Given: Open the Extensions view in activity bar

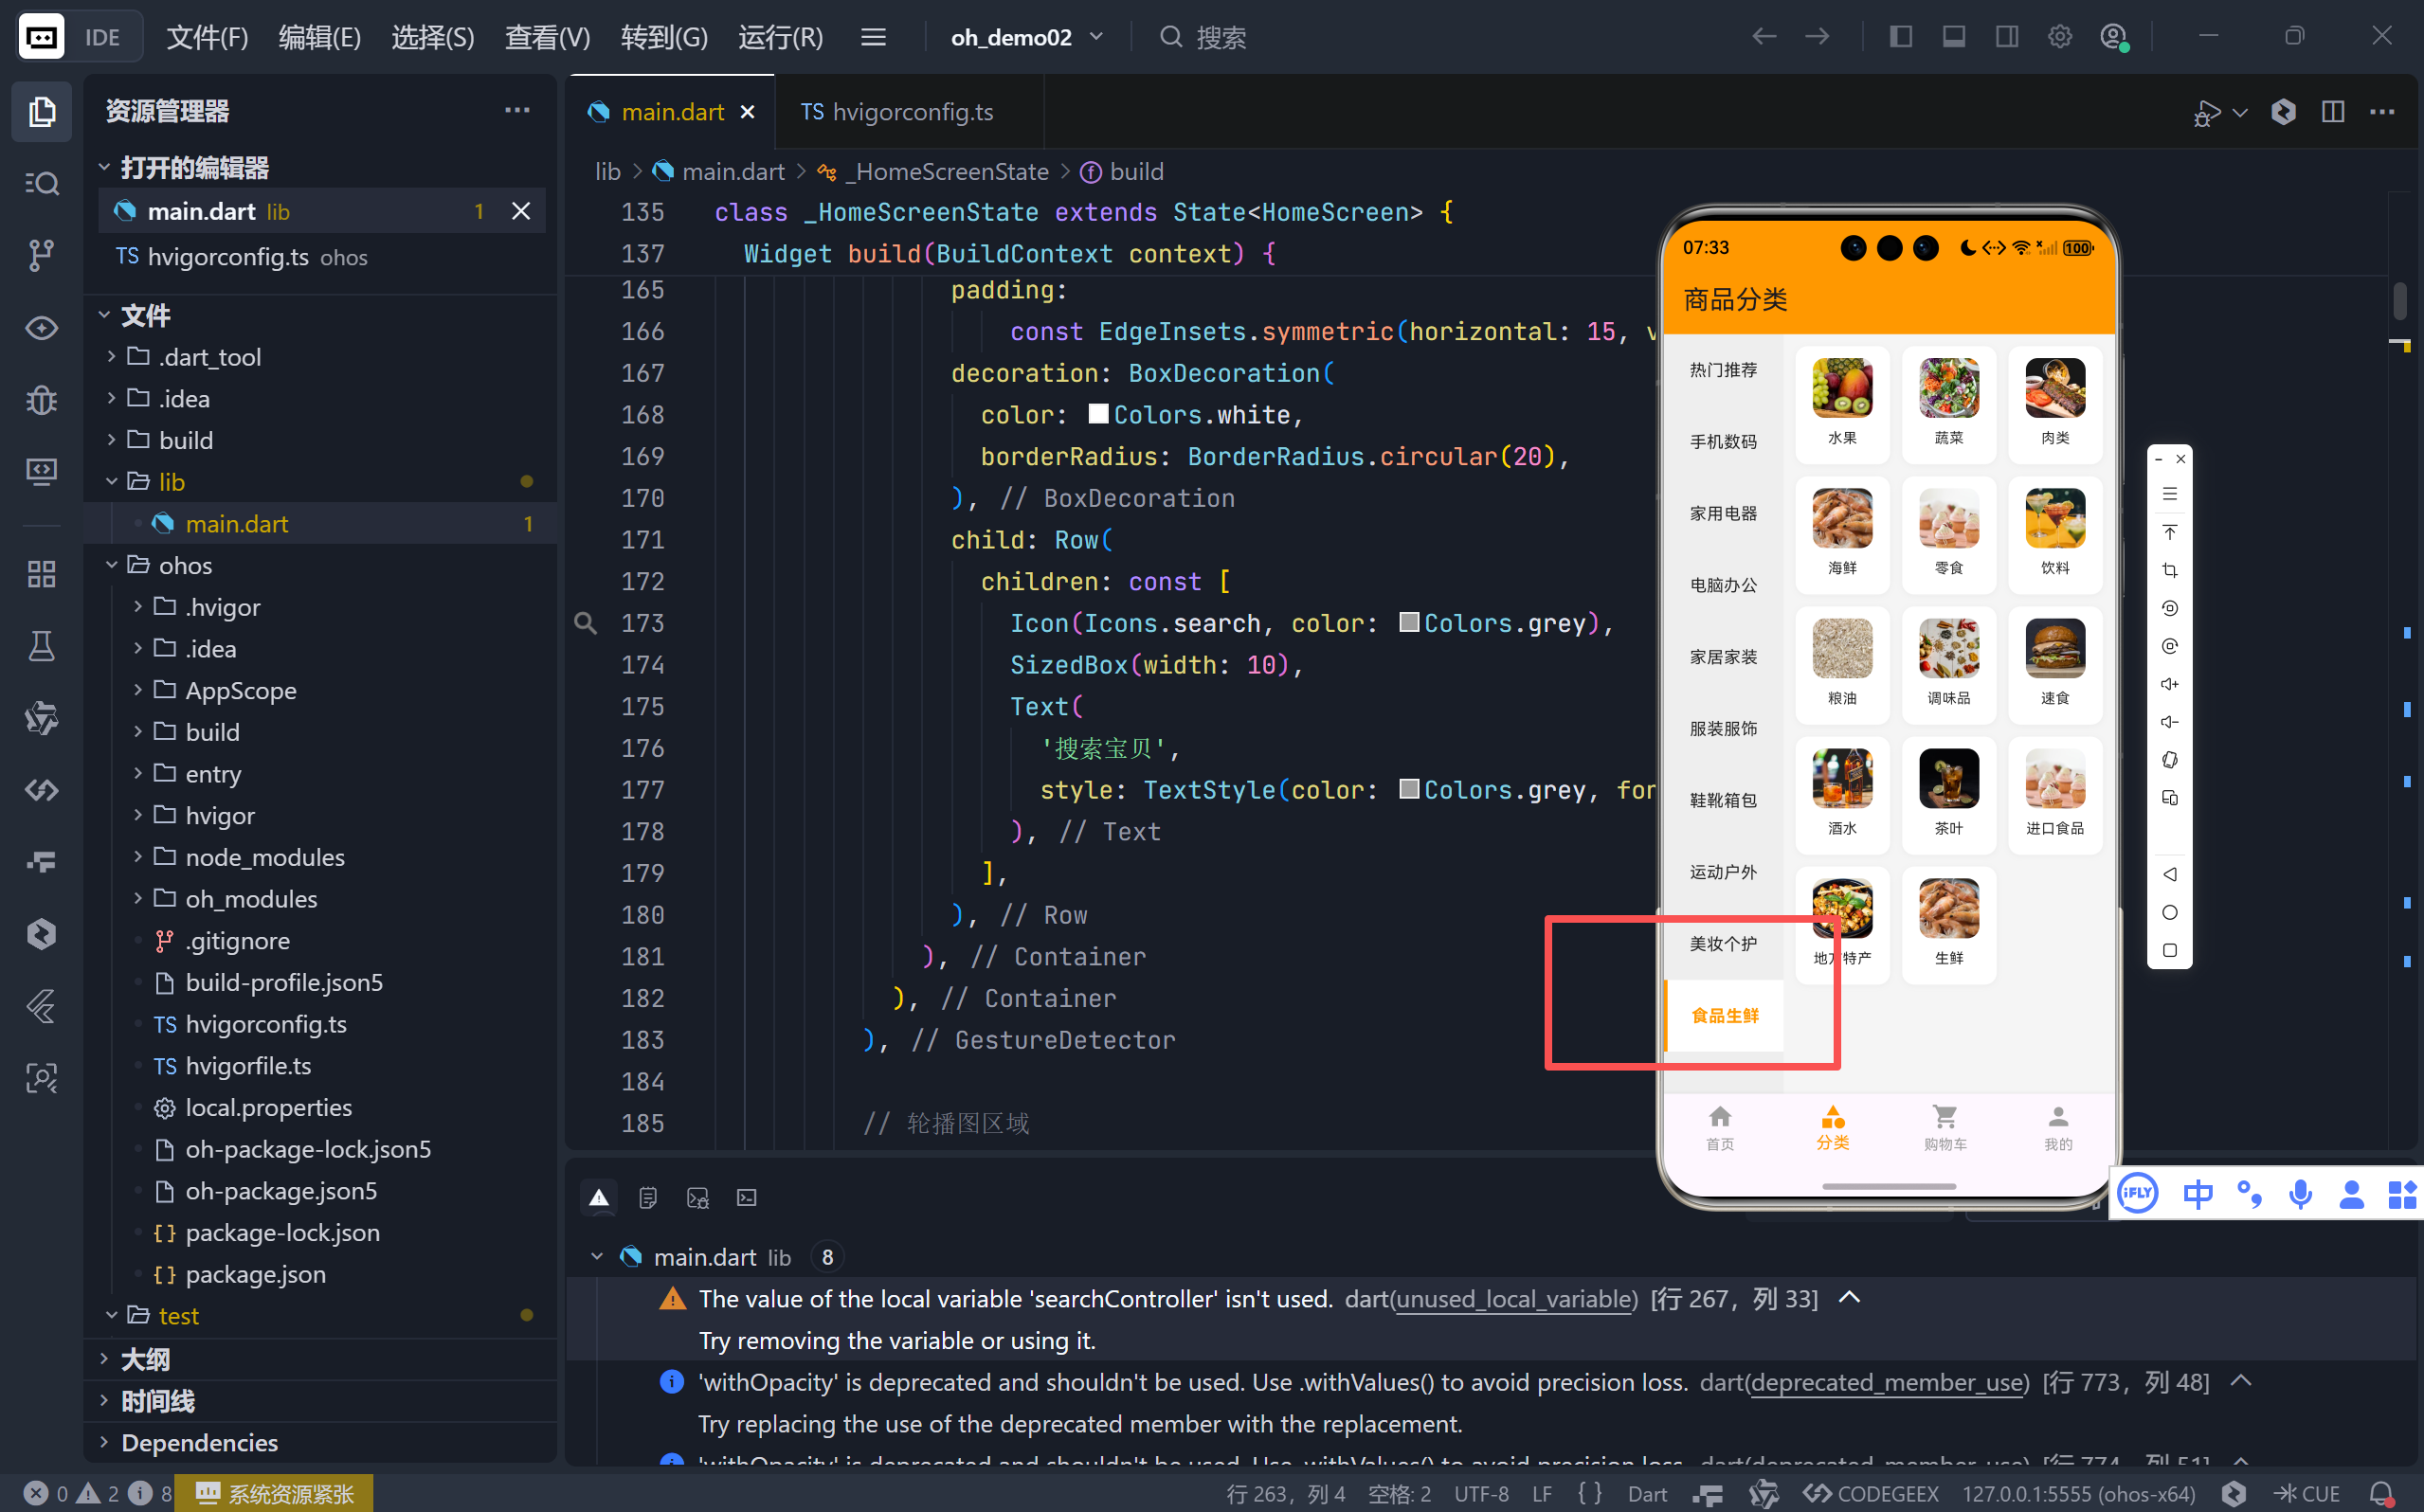Looking at the screenshot, I should coord(41,574).
